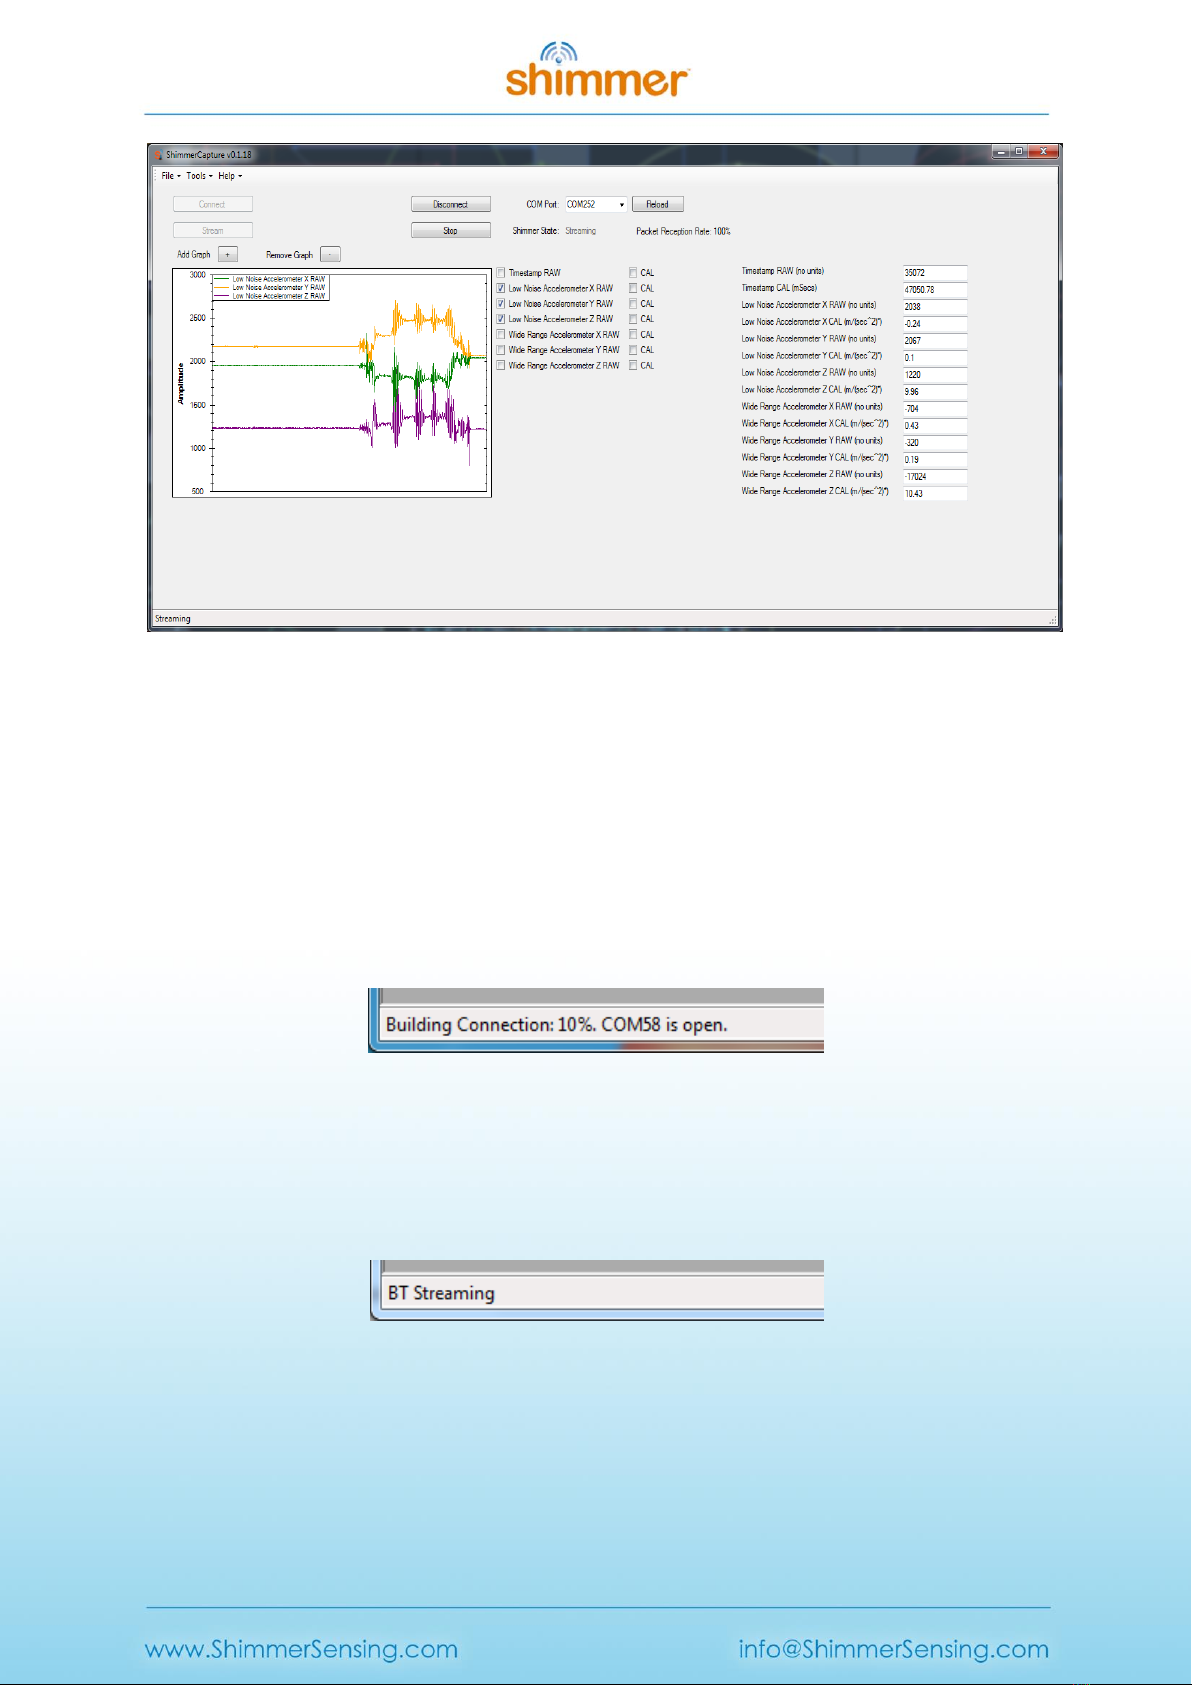Click the Add Graph label
The height and width of the screenshot is (1685, 1192).
click(x=194, y=255)
